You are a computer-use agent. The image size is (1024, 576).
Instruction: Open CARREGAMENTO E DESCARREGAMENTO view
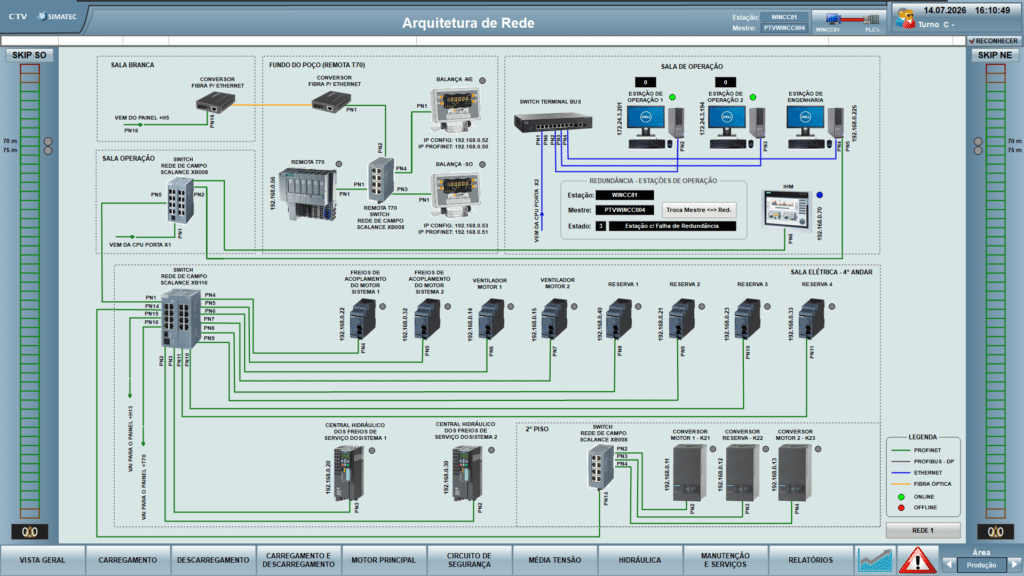(x=298, y=560)
